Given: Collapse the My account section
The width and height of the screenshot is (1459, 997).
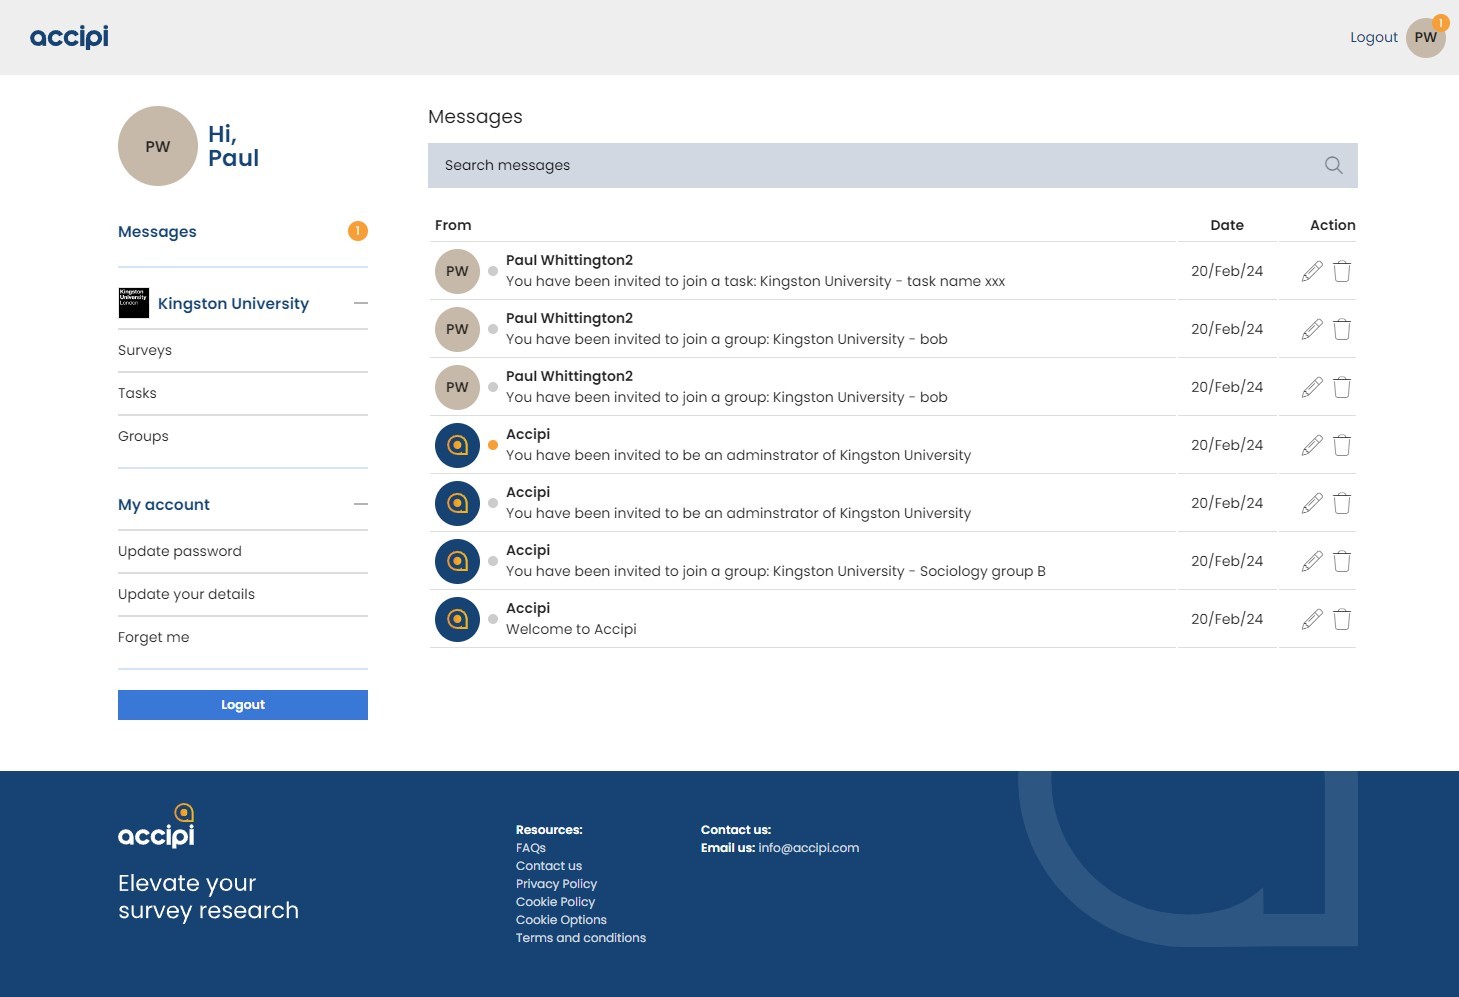Looking at the screenshot, I should [x=361, y=504].
